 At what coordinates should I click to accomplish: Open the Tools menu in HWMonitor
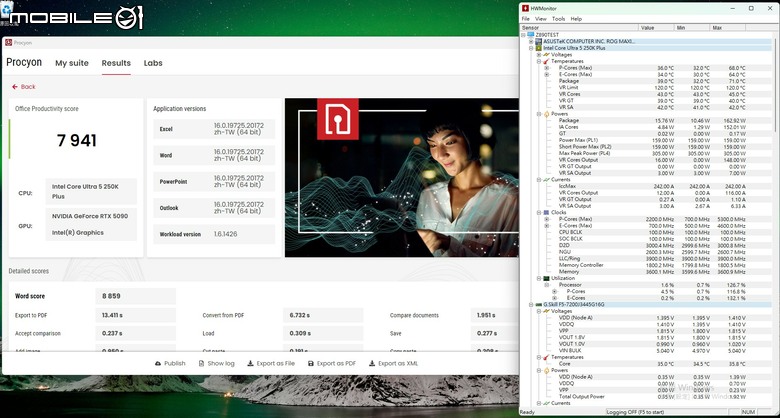559,19
